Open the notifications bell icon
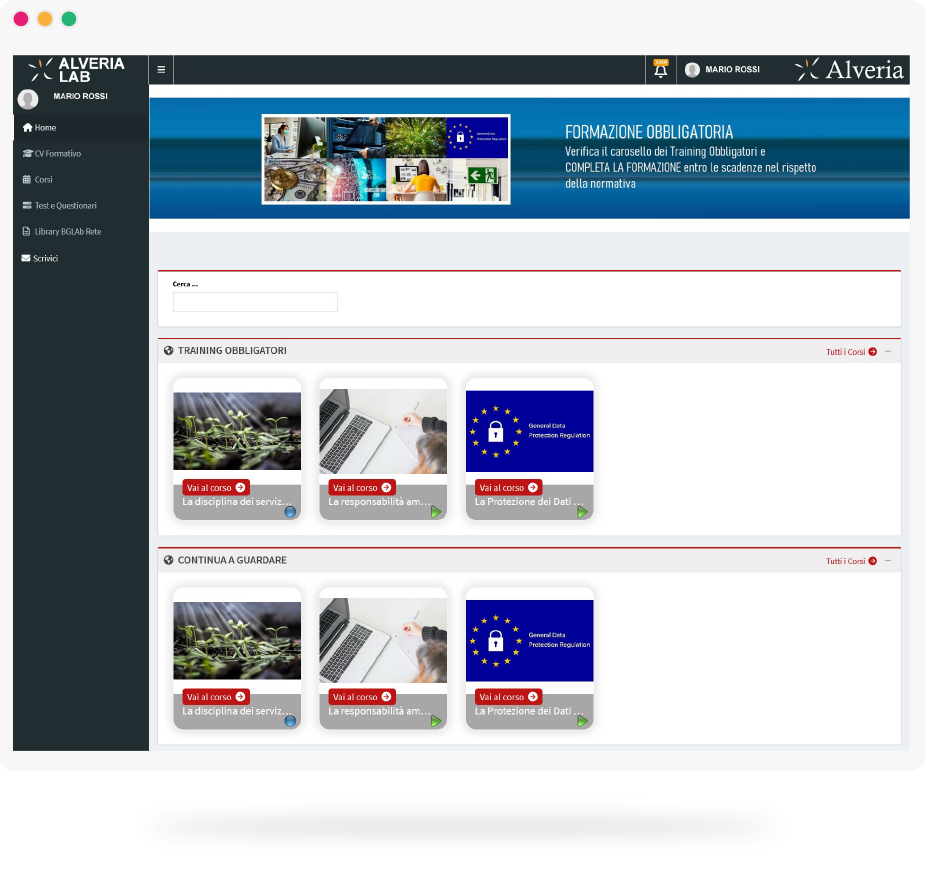926x870 pixels. (660, 70)
